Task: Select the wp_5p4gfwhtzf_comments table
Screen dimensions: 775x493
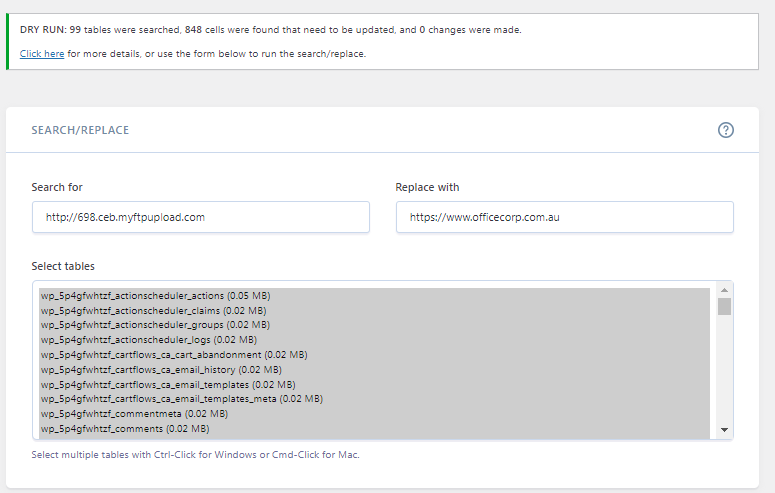Action: (124, 429)
